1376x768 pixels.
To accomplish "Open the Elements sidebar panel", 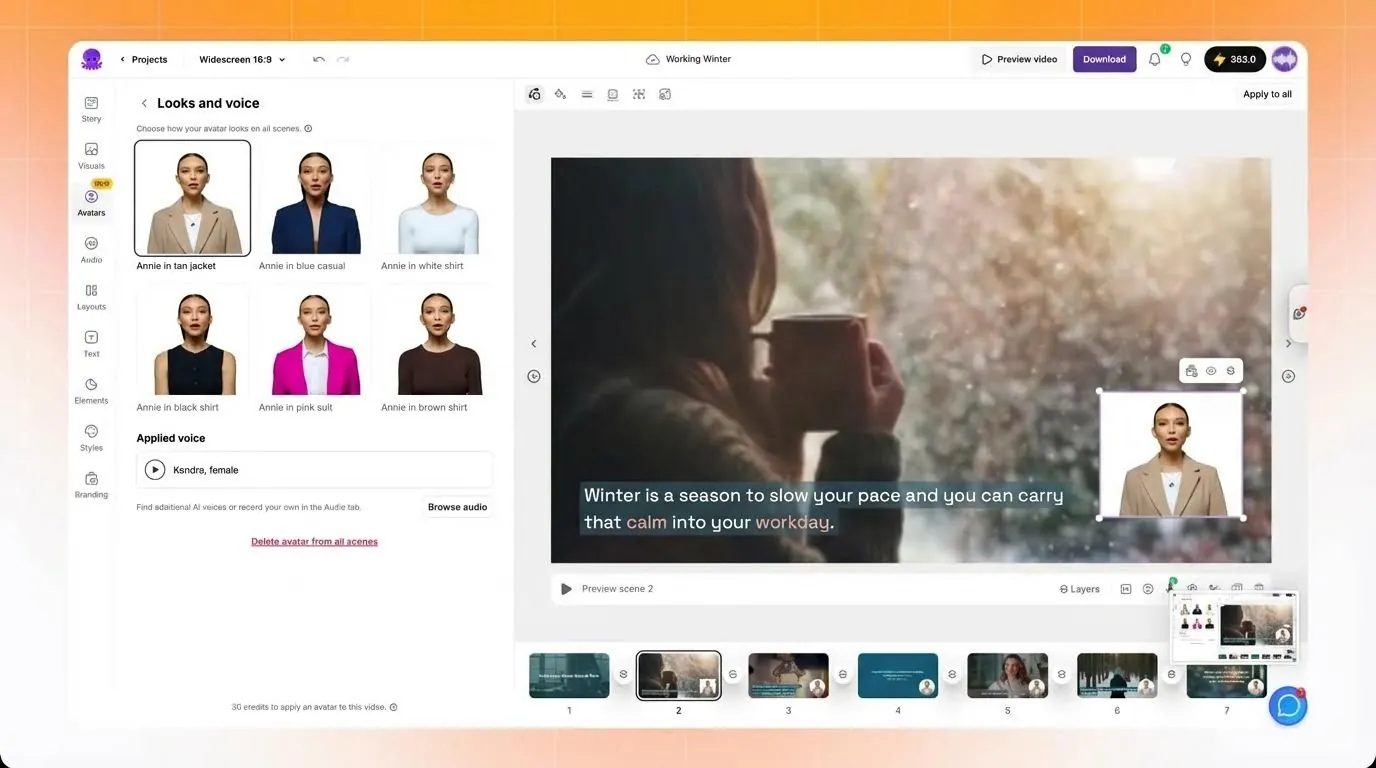I will coord(91,391).
